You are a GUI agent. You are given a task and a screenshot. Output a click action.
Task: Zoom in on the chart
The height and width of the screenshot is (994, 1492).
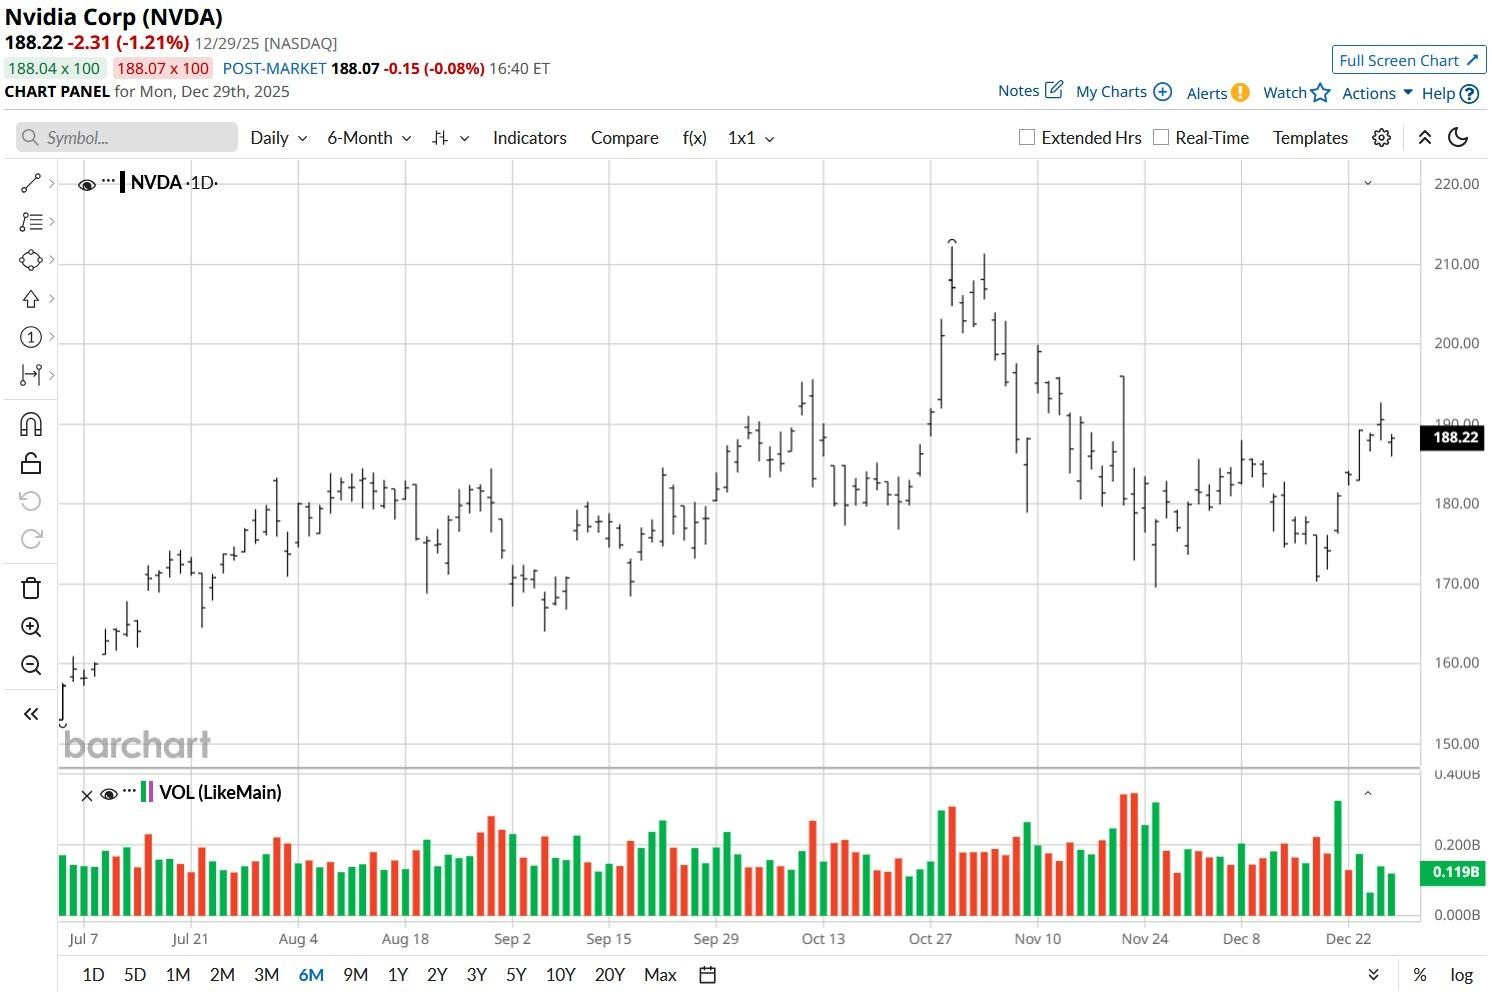[x=31, y=627]
